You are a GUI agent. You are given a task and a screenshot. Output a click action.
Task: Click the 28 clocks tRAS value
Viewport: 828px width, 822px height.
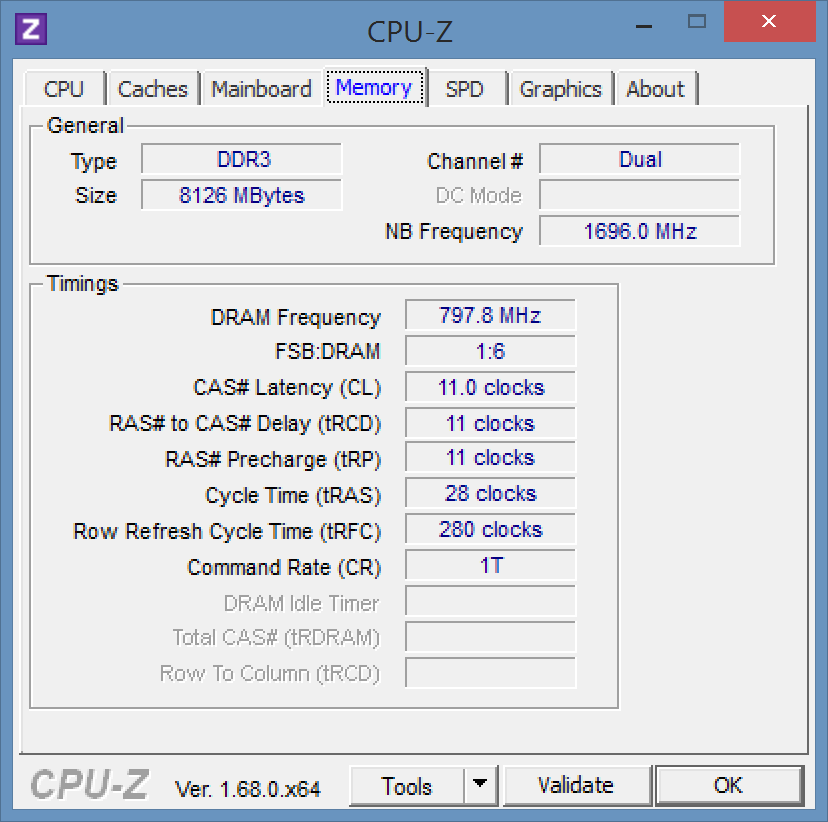(491, 494)
